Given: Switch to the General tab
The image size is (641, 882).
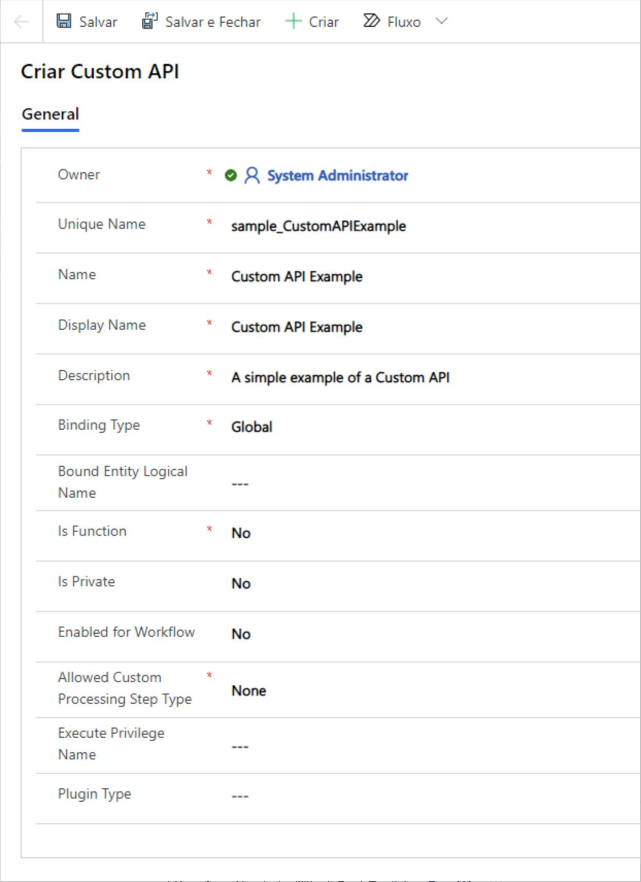Looking at the screenshot, I should click(x=50, y=114).
